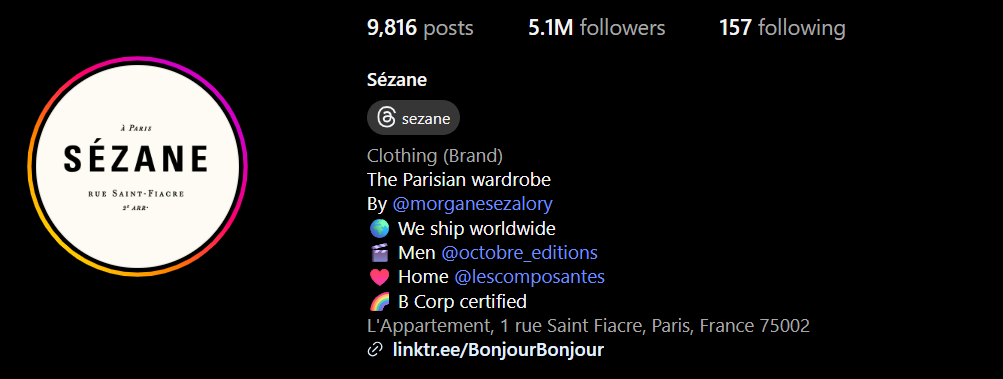Viewport: 1003px width, 379px height.
Task: Open the 5.1M followers list
Action: (x=597, y=28)
